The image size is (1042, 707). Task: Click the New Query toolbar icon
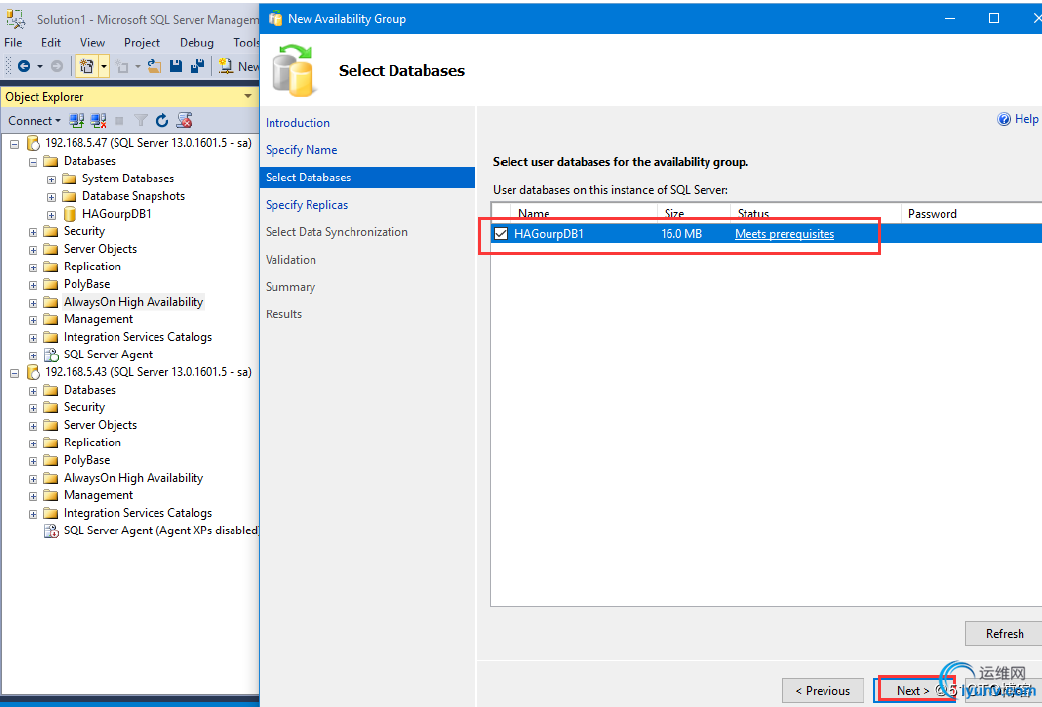[x=226, y=66]
